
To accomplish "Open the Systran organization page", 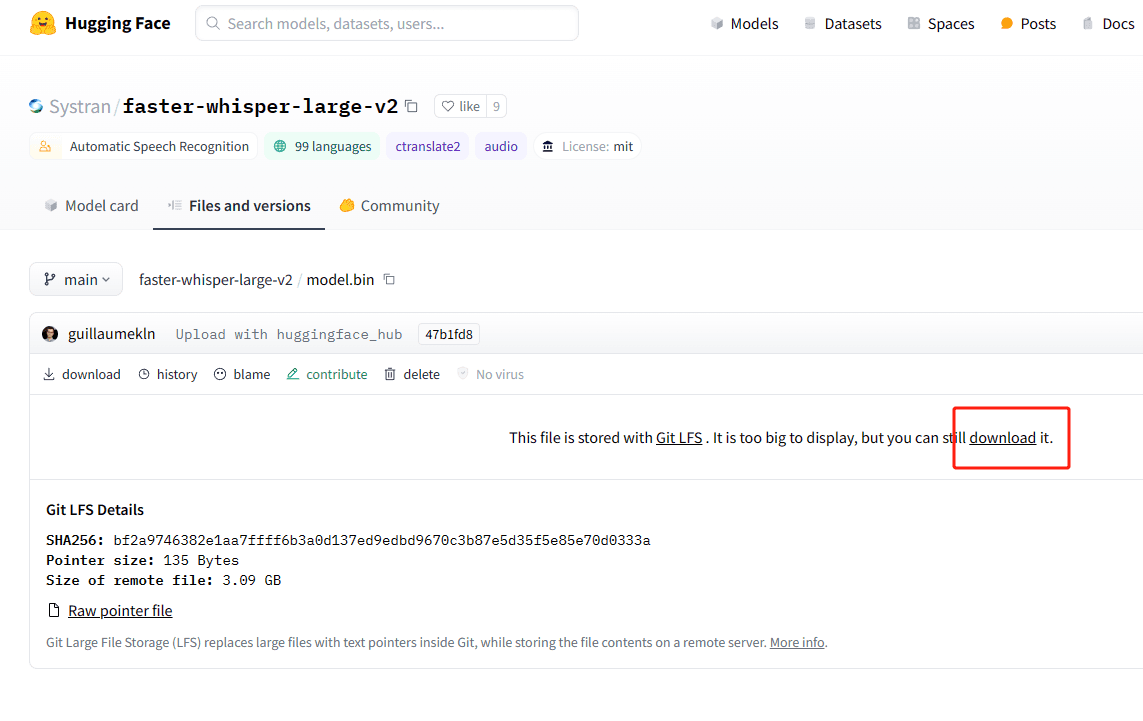I will pyautogui.click(x=79, y=105).
